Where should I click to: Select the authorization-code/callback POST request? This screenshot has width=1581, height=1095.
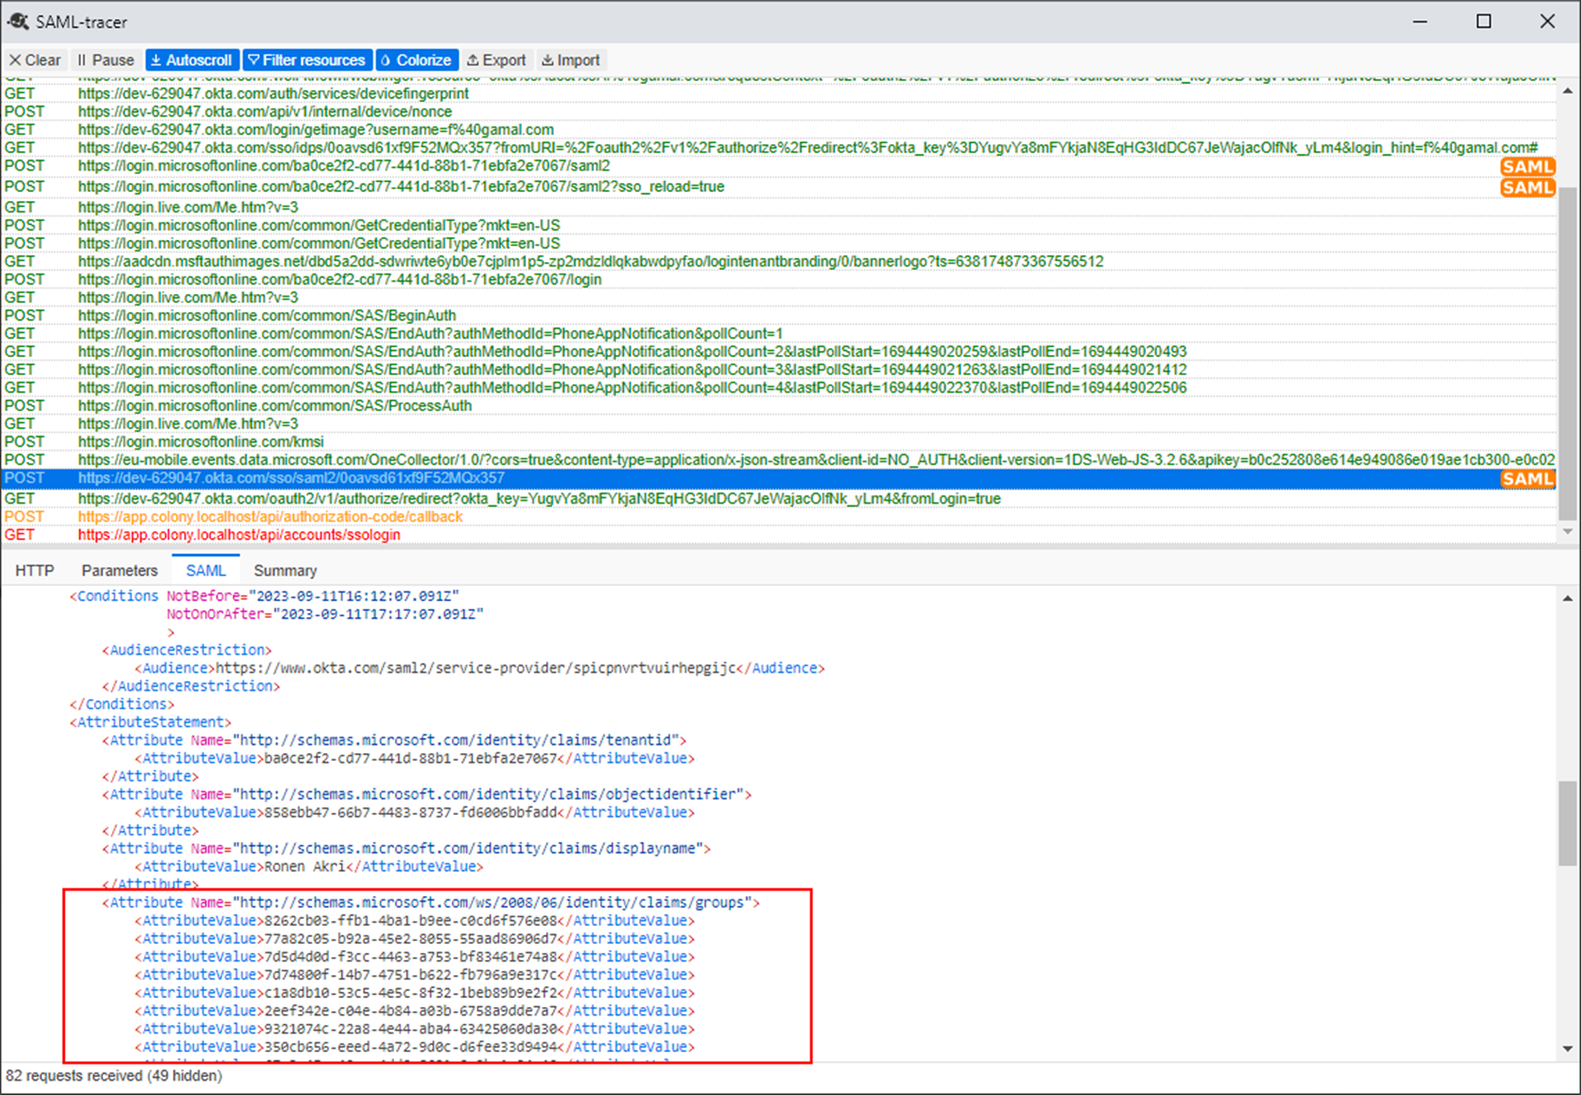pyautogui.click(x=778, y=516)
